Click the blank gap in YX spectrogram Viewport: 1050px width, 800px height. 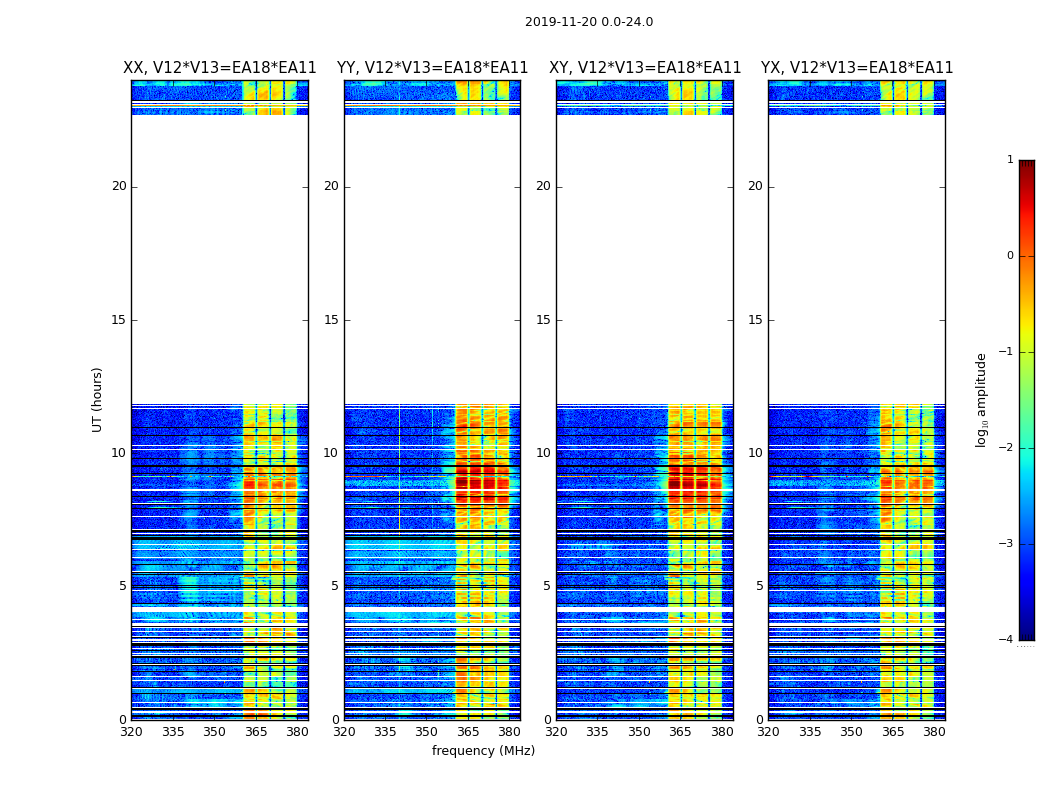857,259
